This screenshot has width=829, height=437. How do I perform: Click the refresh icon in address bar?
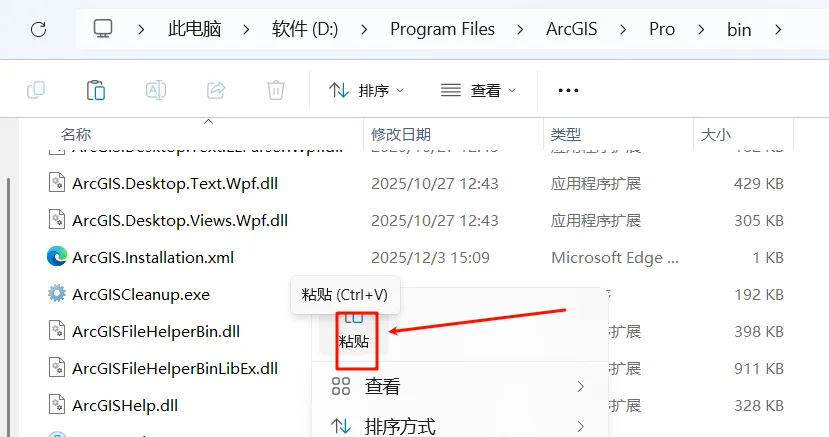39,29
